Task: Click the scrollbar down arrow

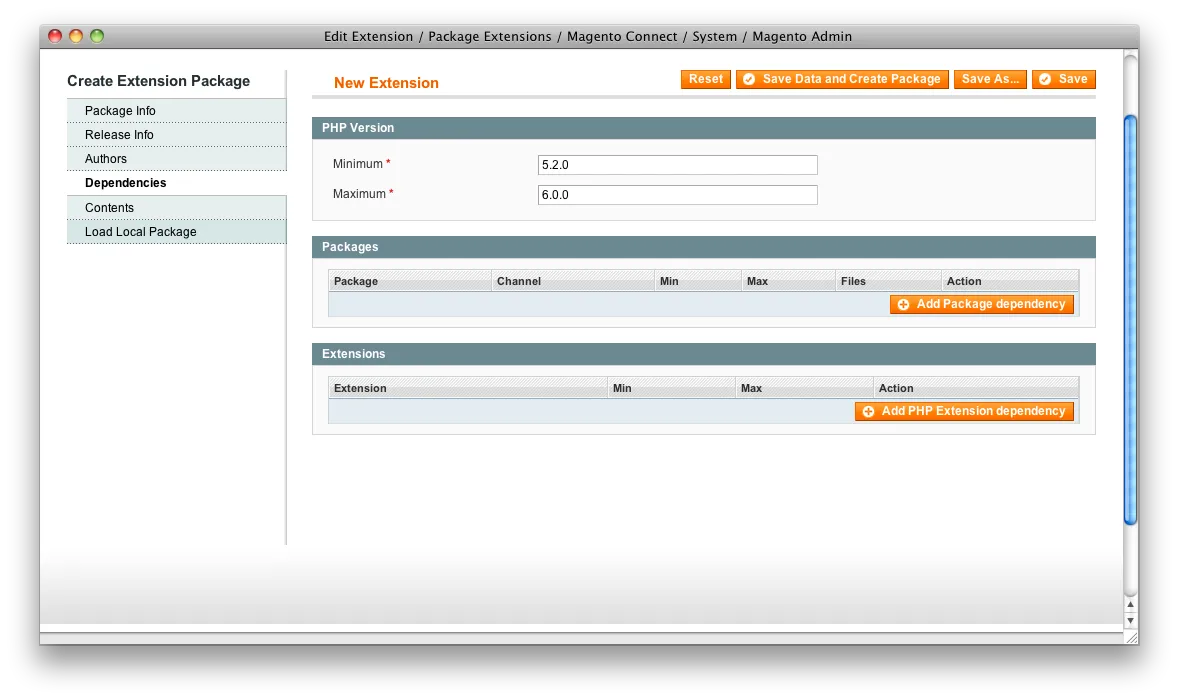Action: coord(1130,620)
